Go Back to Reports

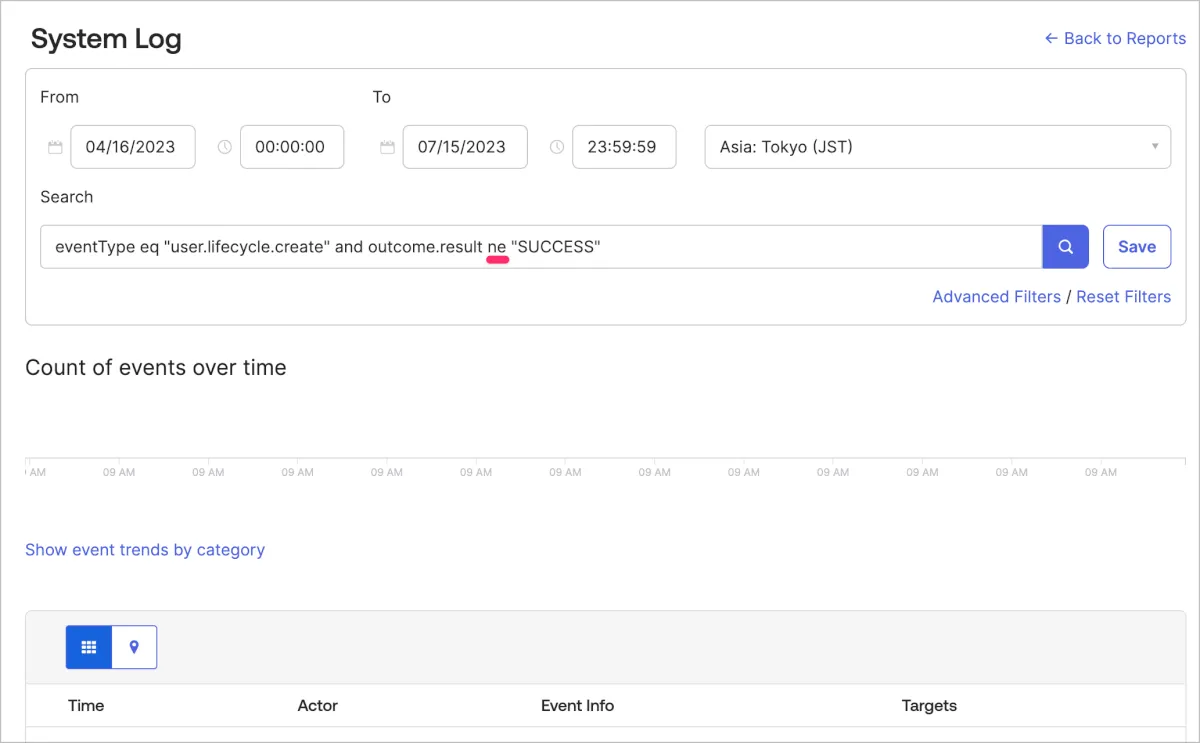pyautogui.click(x=1114, y=38)
